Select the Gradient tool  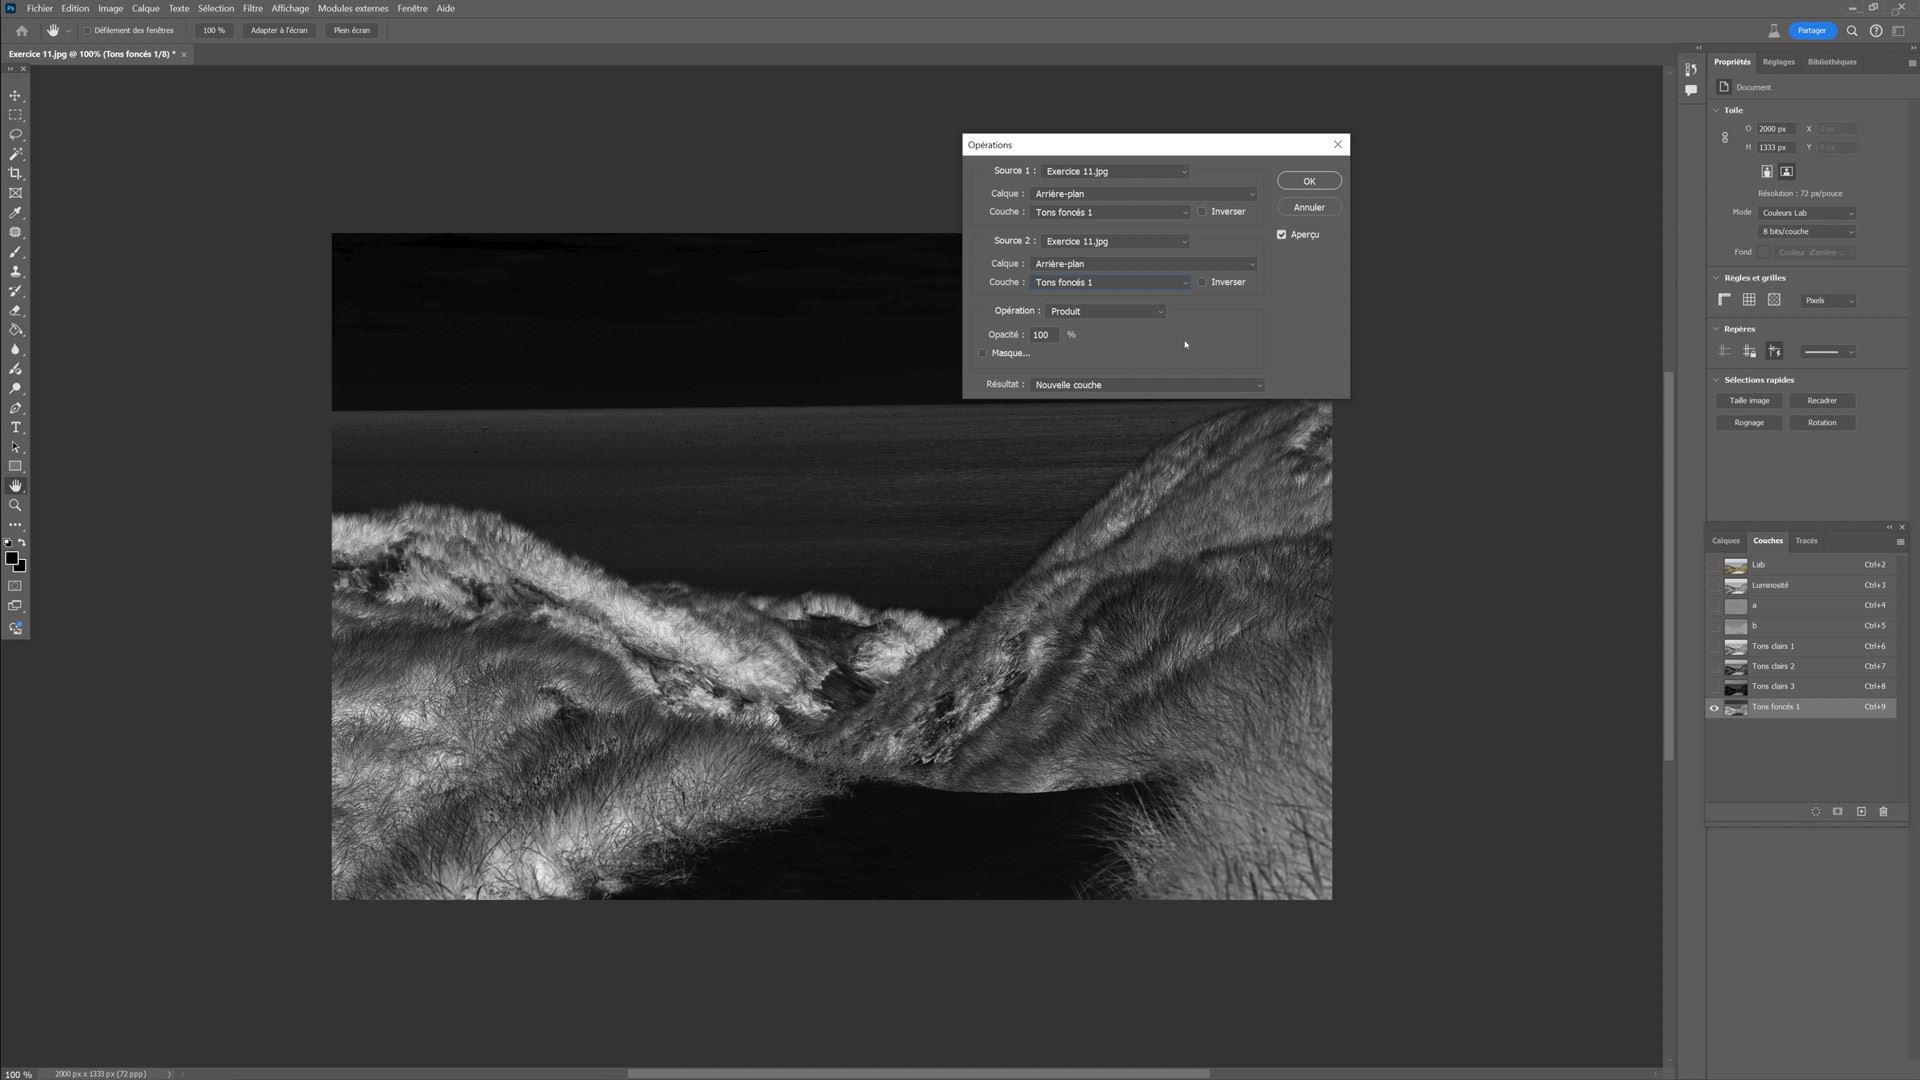pos(15,329)
